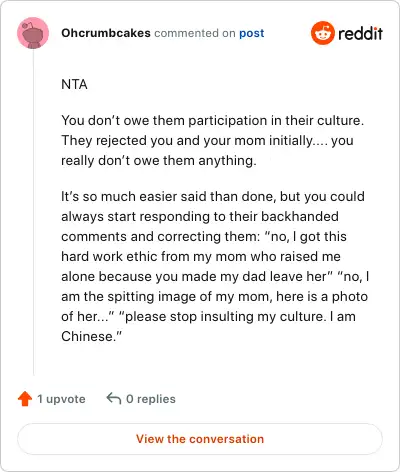Click the line starting "It's so much easier"
The height and width of the screenshot is (472, 400).
213,197
